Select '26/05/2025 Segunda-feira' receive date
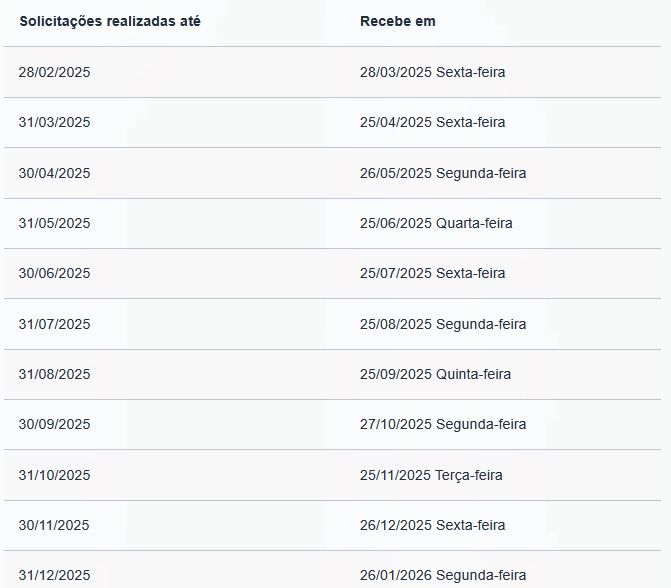The image size is (671, 588). click(x=443, y=173)
